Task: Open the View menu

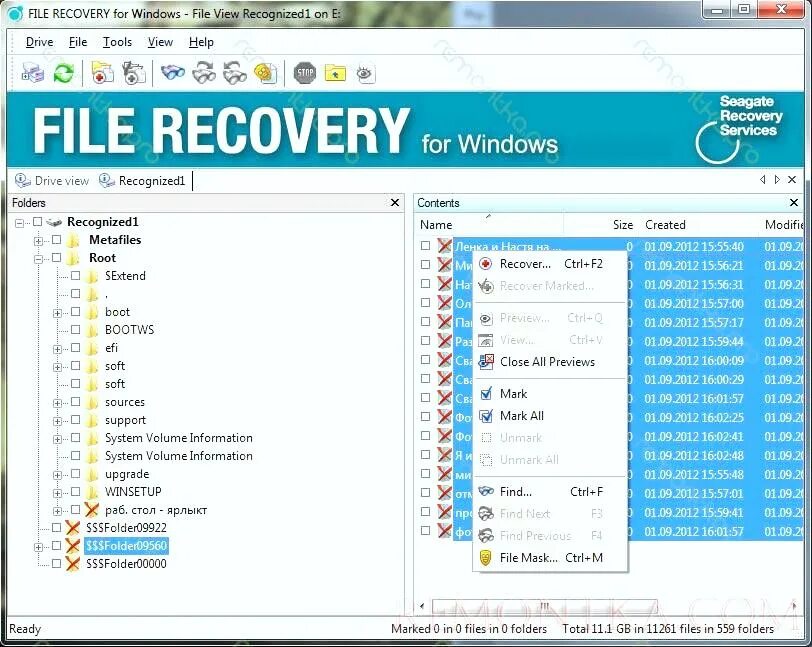Action: [x=160, y=42]
